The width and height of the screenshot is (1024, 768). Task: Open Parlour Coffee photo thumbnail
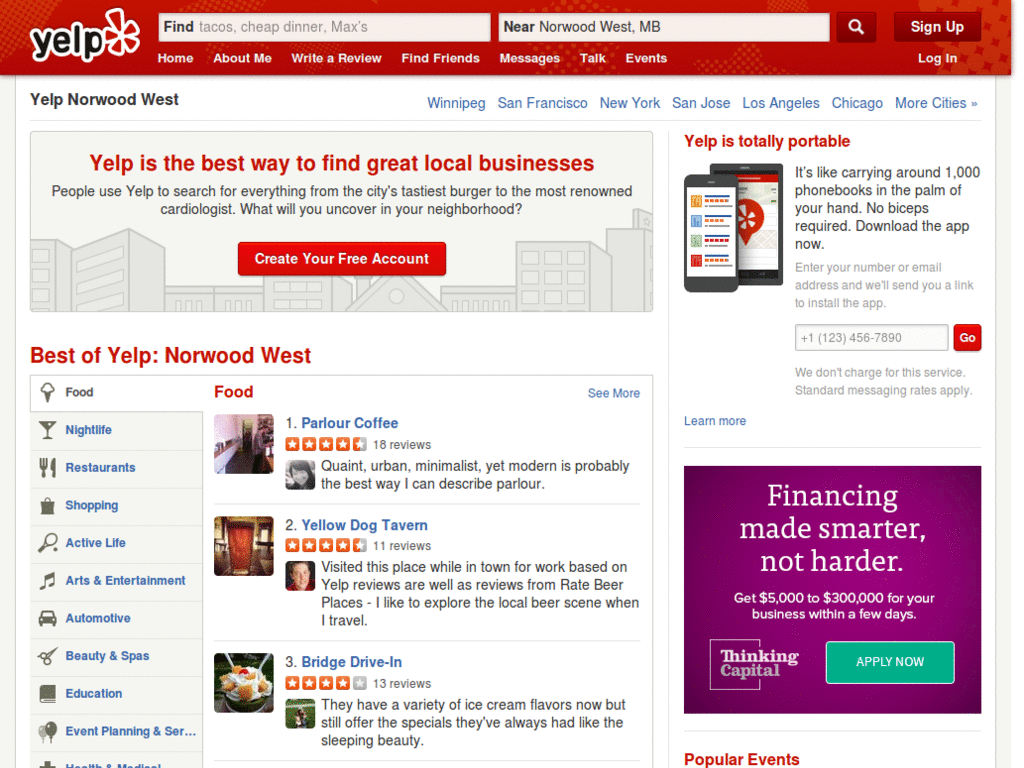pyautogui.click(x=244, y=444)
